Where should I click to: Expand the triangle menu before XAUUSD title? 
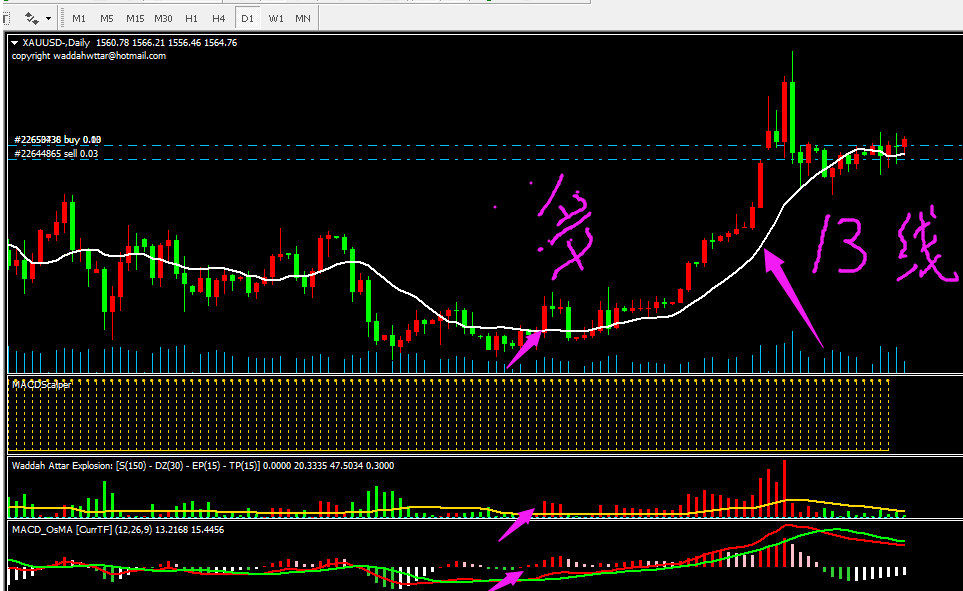click(x=14, y=43)
